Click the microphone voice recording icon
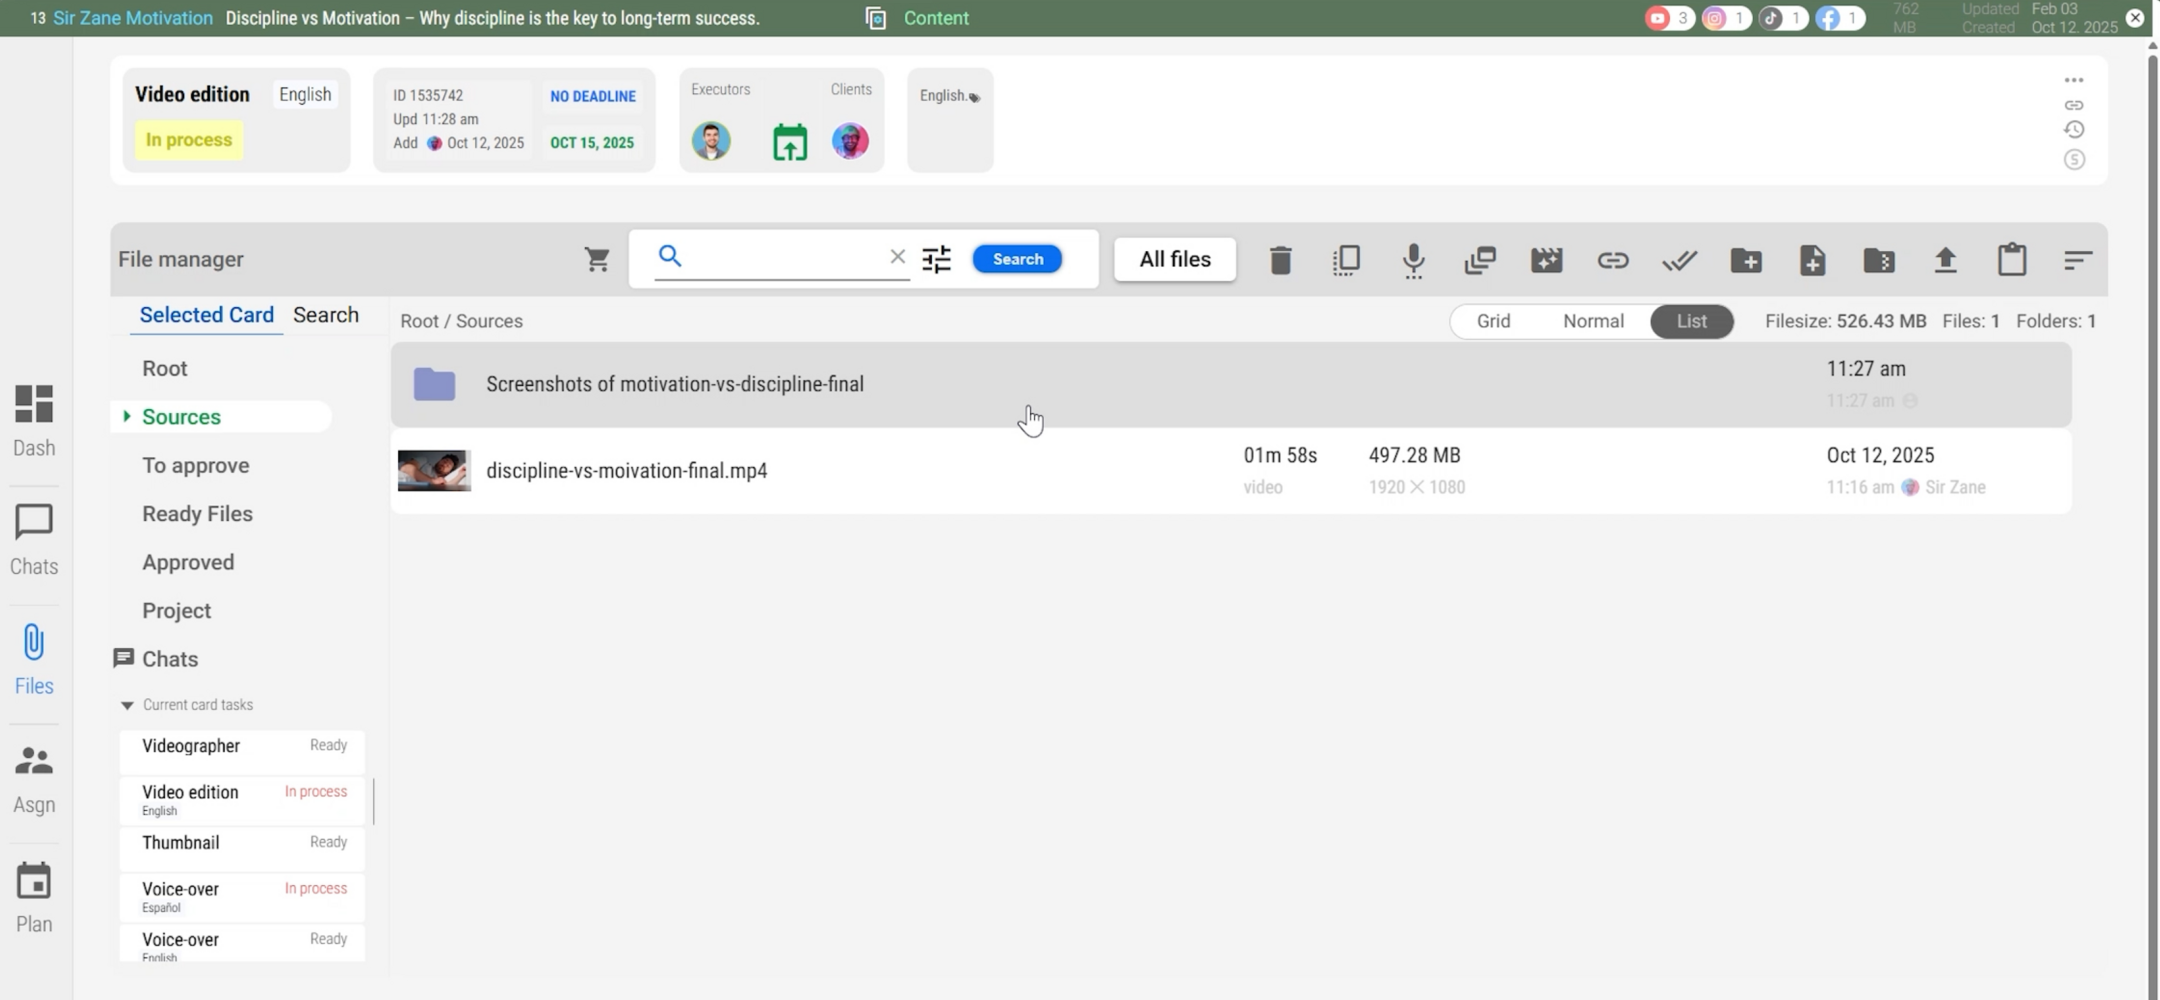This screenshot has height=1000, width=2160. [1413, 260]
